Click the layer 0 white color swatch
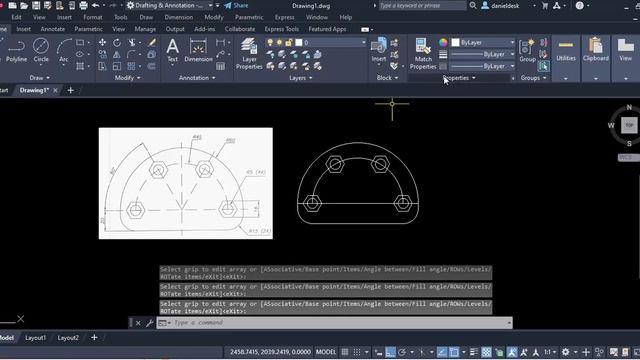 (x=299, y=42)
